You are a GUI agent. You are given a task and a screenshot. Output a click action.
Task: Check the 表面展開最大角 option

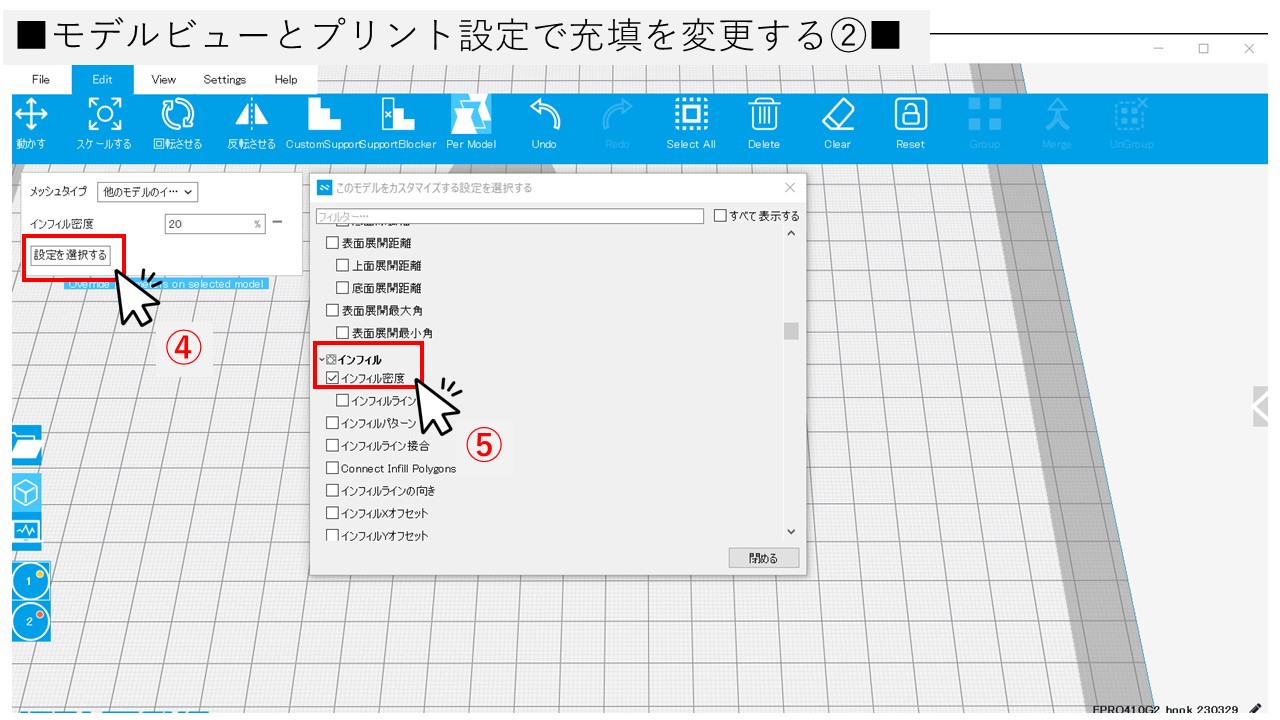click(x=333, y=311)
